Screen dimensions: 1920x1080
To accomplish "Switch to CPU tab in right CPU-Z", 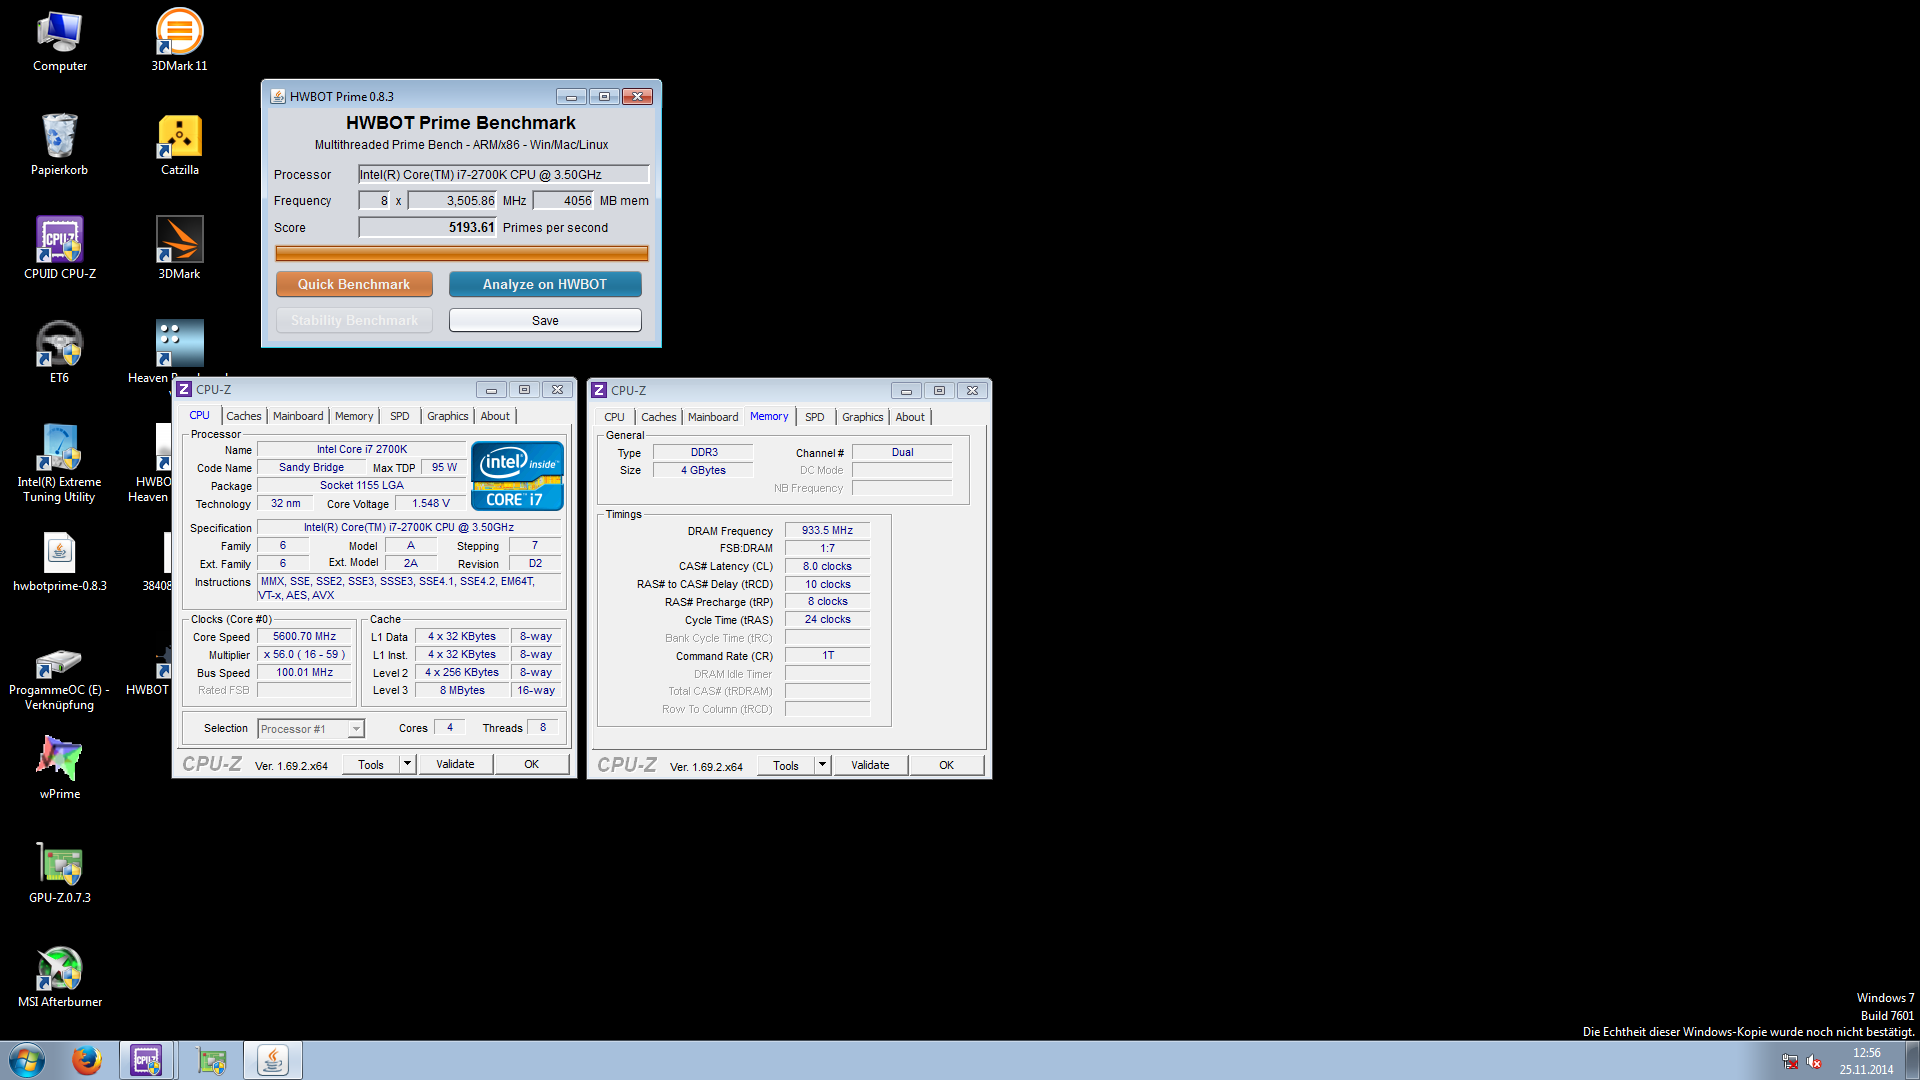I will pos(614,417).
